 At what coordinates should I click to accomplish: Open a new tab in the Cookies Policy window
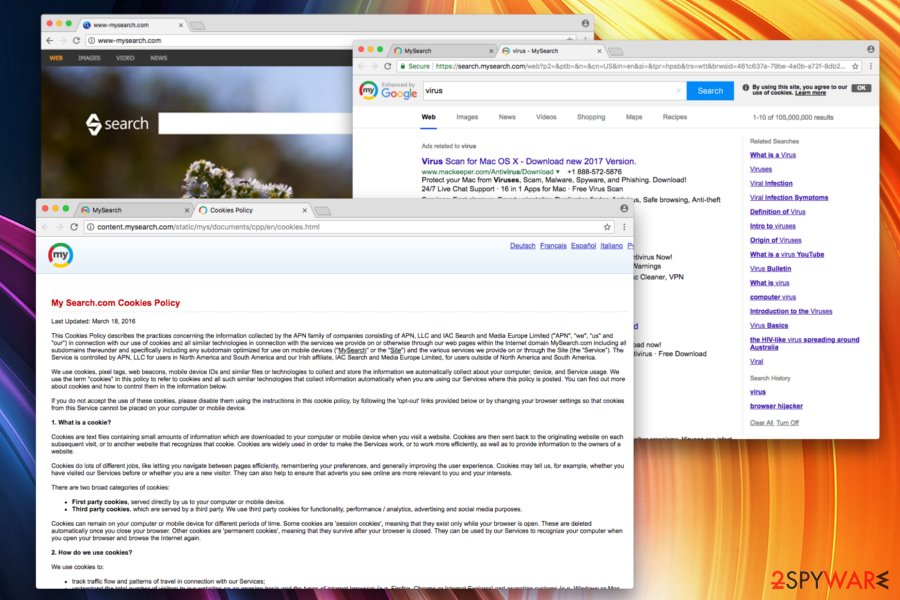pyautogui.click(x=323, y=211)
